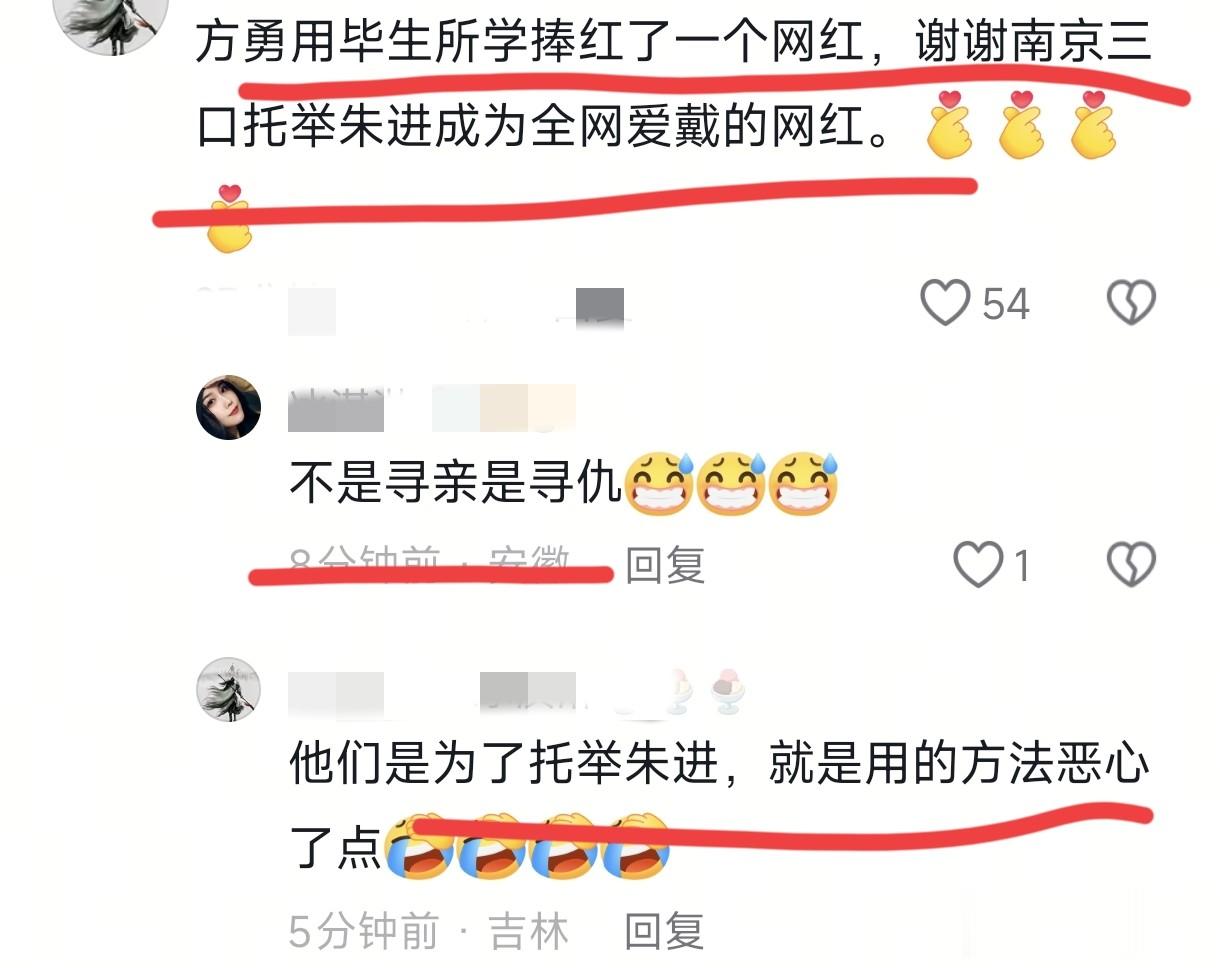Dislike the top comment about 方勇
This screenshot has width=1220, height=968.
(1131, 302)
